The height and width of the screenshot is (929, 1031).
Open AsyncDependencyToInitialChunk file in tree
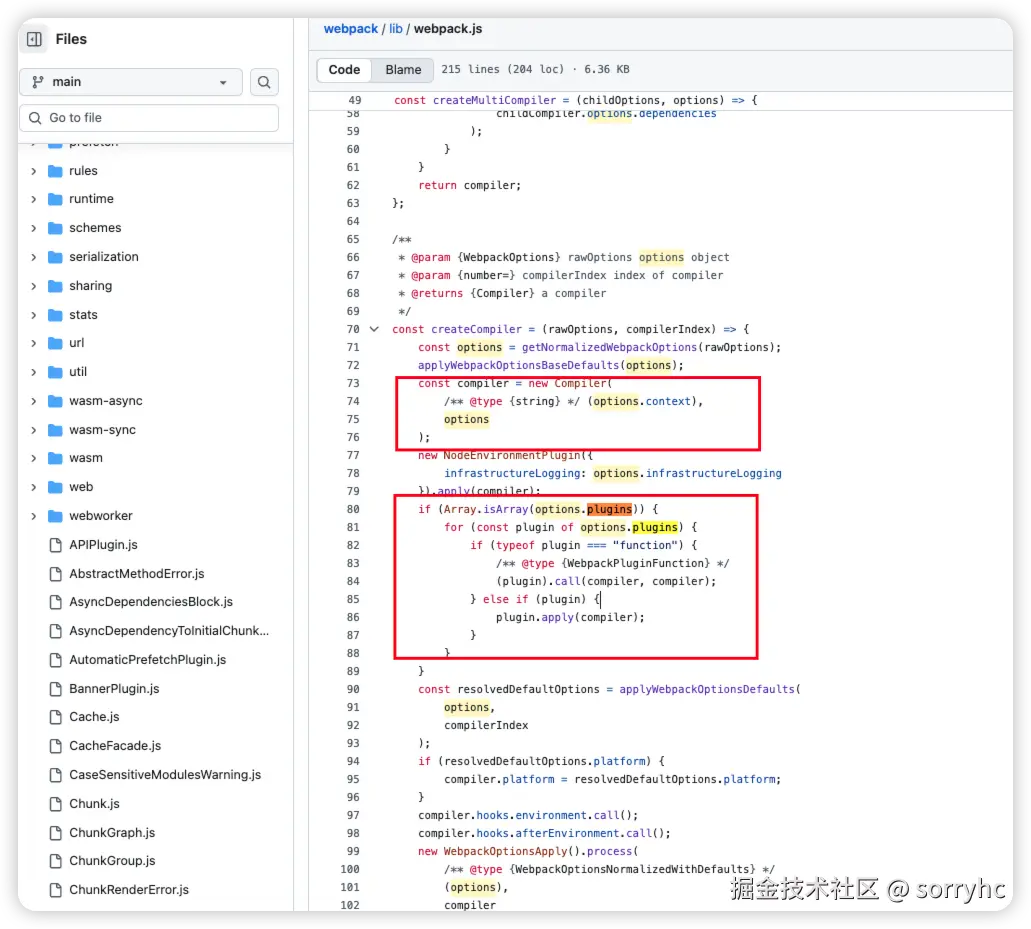pyautogui.click(x=169, y=631)
